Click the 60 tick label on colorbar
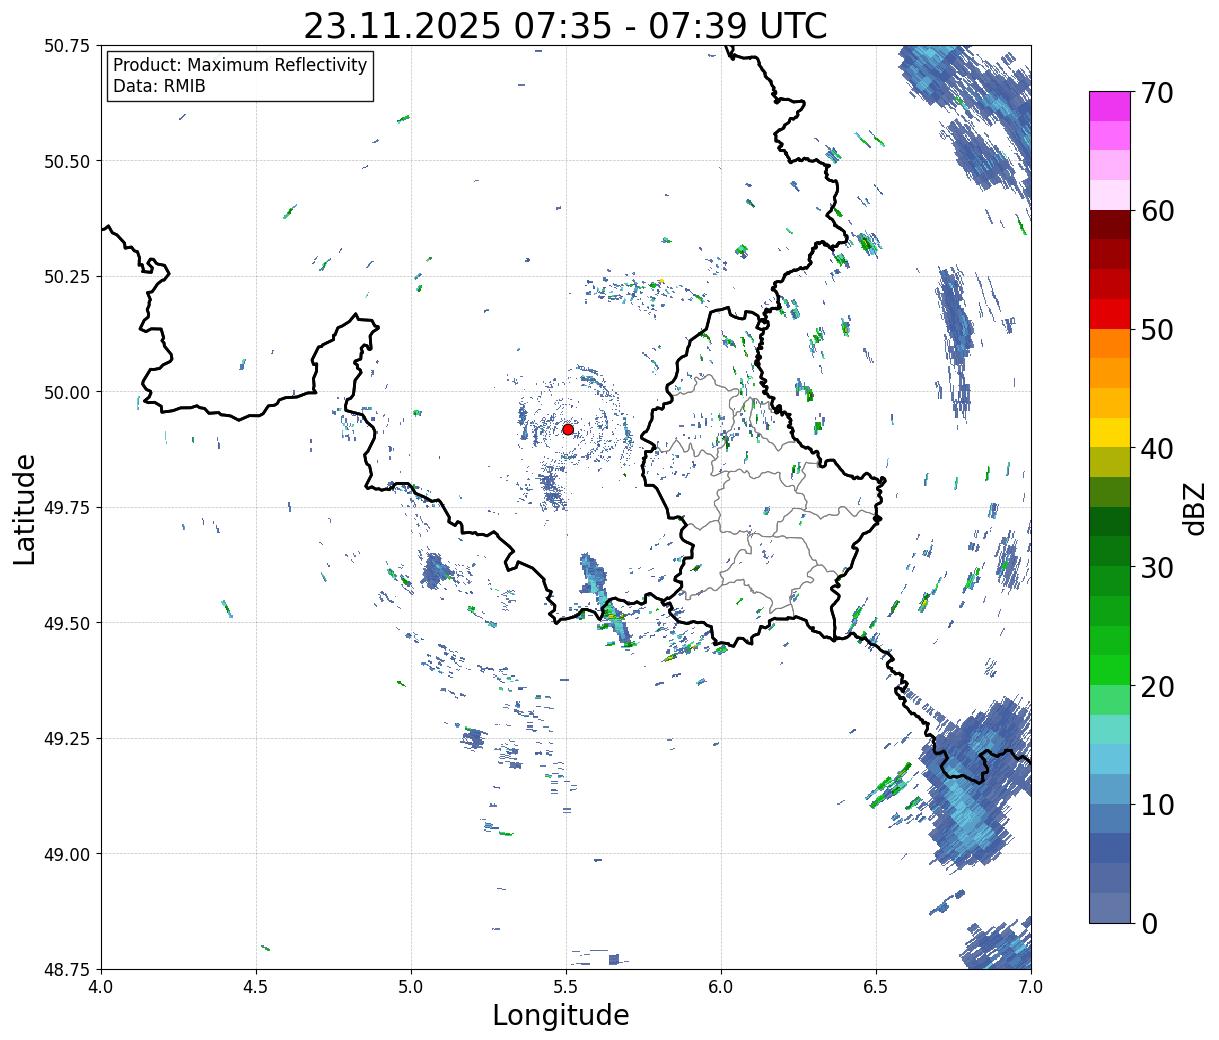The width and height of the screenshot is (1219, 1040). pos(1157,211)
